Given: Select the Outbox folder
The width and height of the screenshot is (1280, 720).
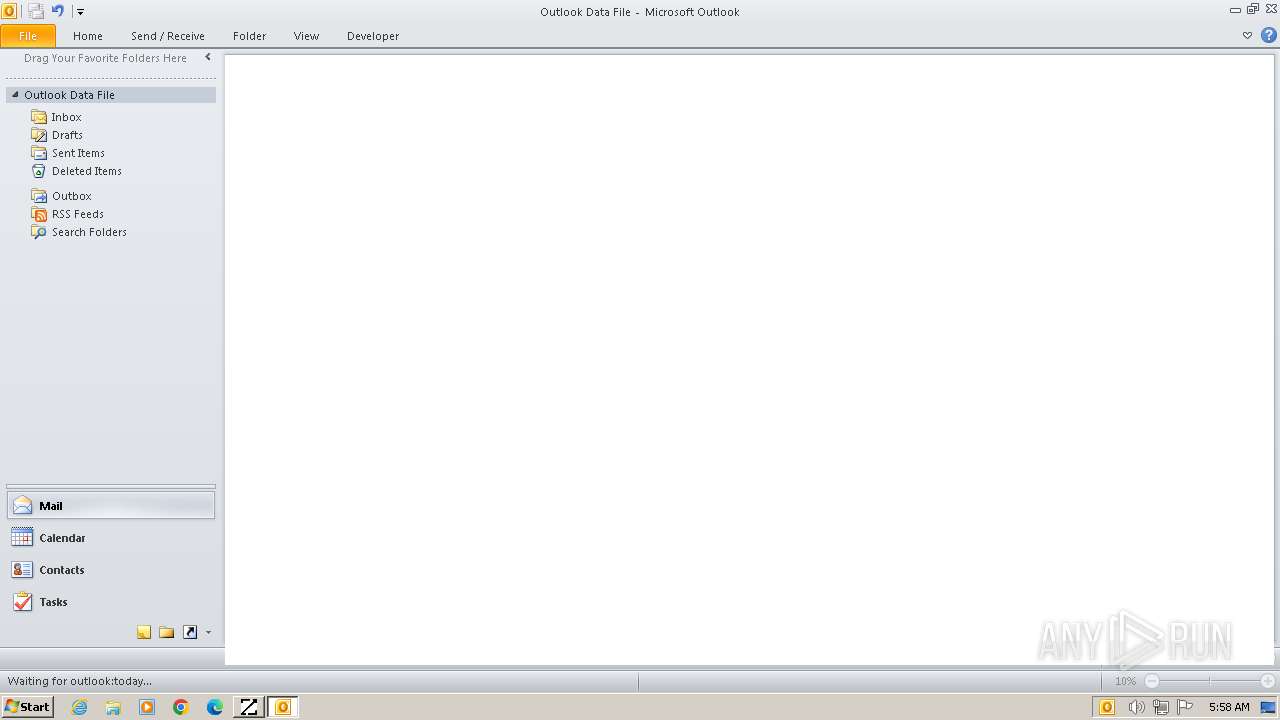Looking at the screenshot, I should click(72, 196).
